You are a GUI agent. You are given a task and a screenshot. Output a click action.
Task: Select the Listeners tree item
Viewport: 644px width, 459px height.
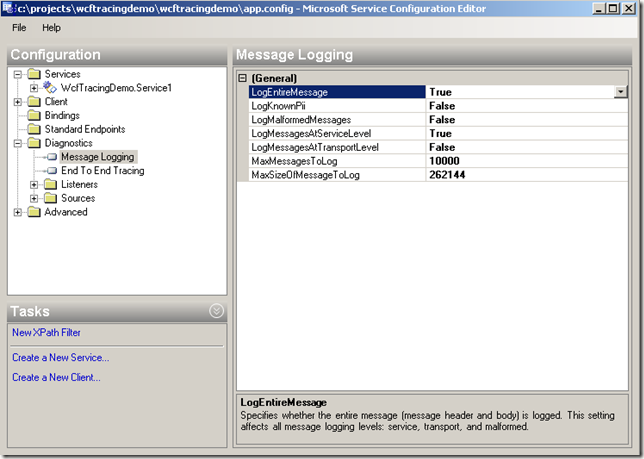[x=79, y=185]
